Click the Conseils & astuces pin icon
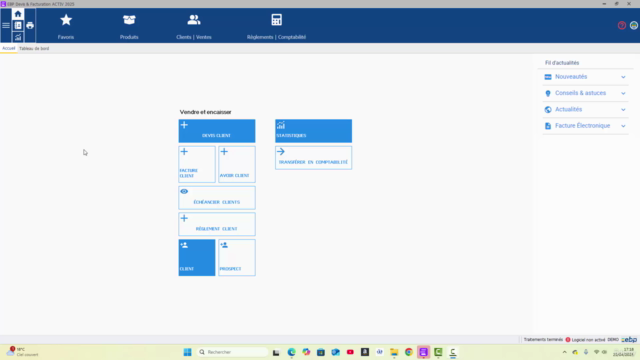This screenshot has width=640, height=360. (548, 93)
